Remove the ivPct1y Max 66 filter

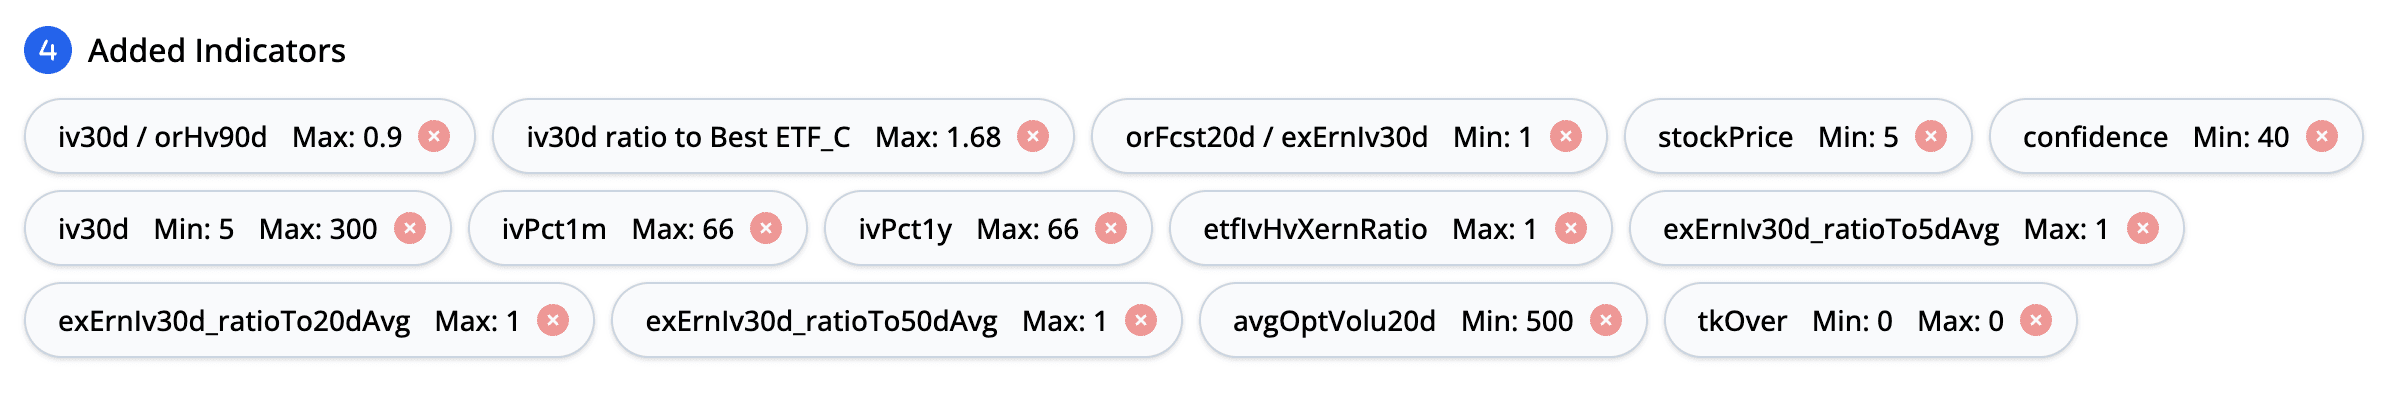(1111, 228)
